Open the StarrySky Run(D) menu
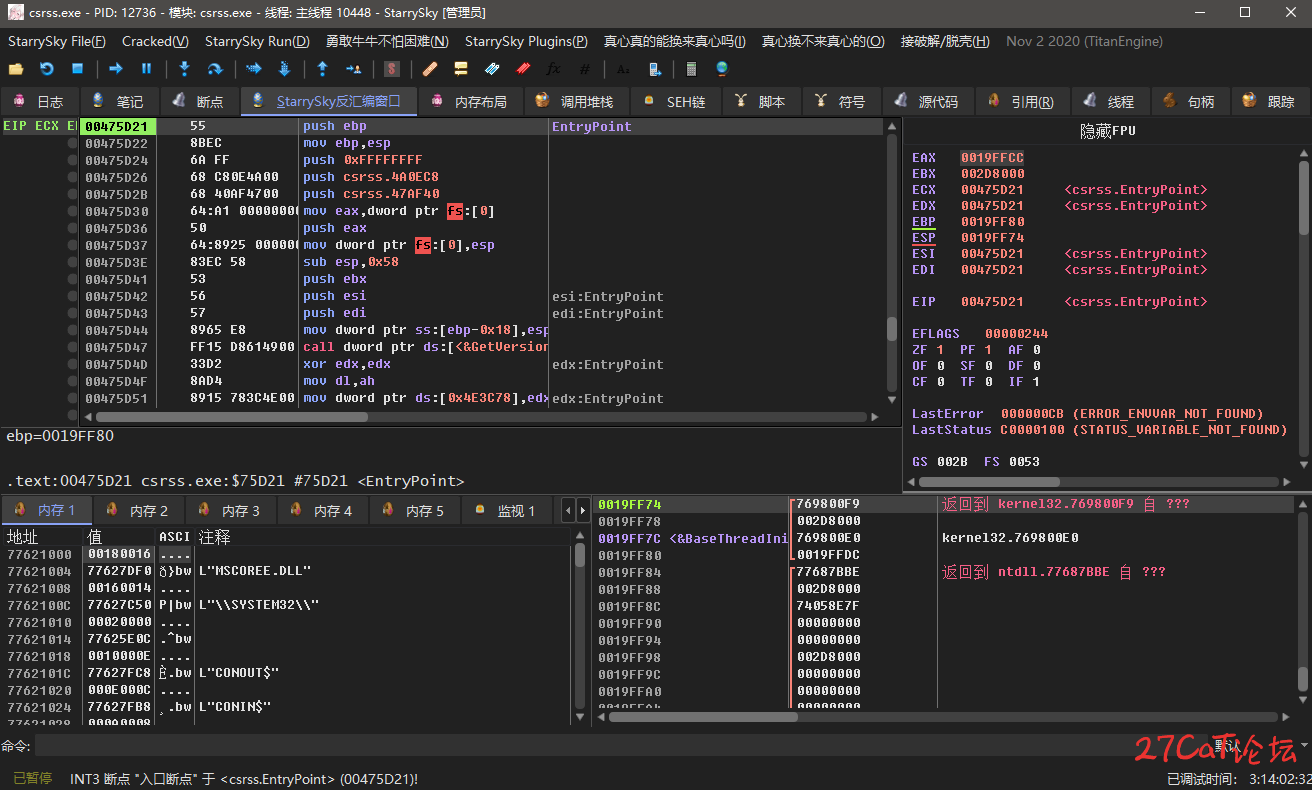1312x790 pixels. click(259, 41)
